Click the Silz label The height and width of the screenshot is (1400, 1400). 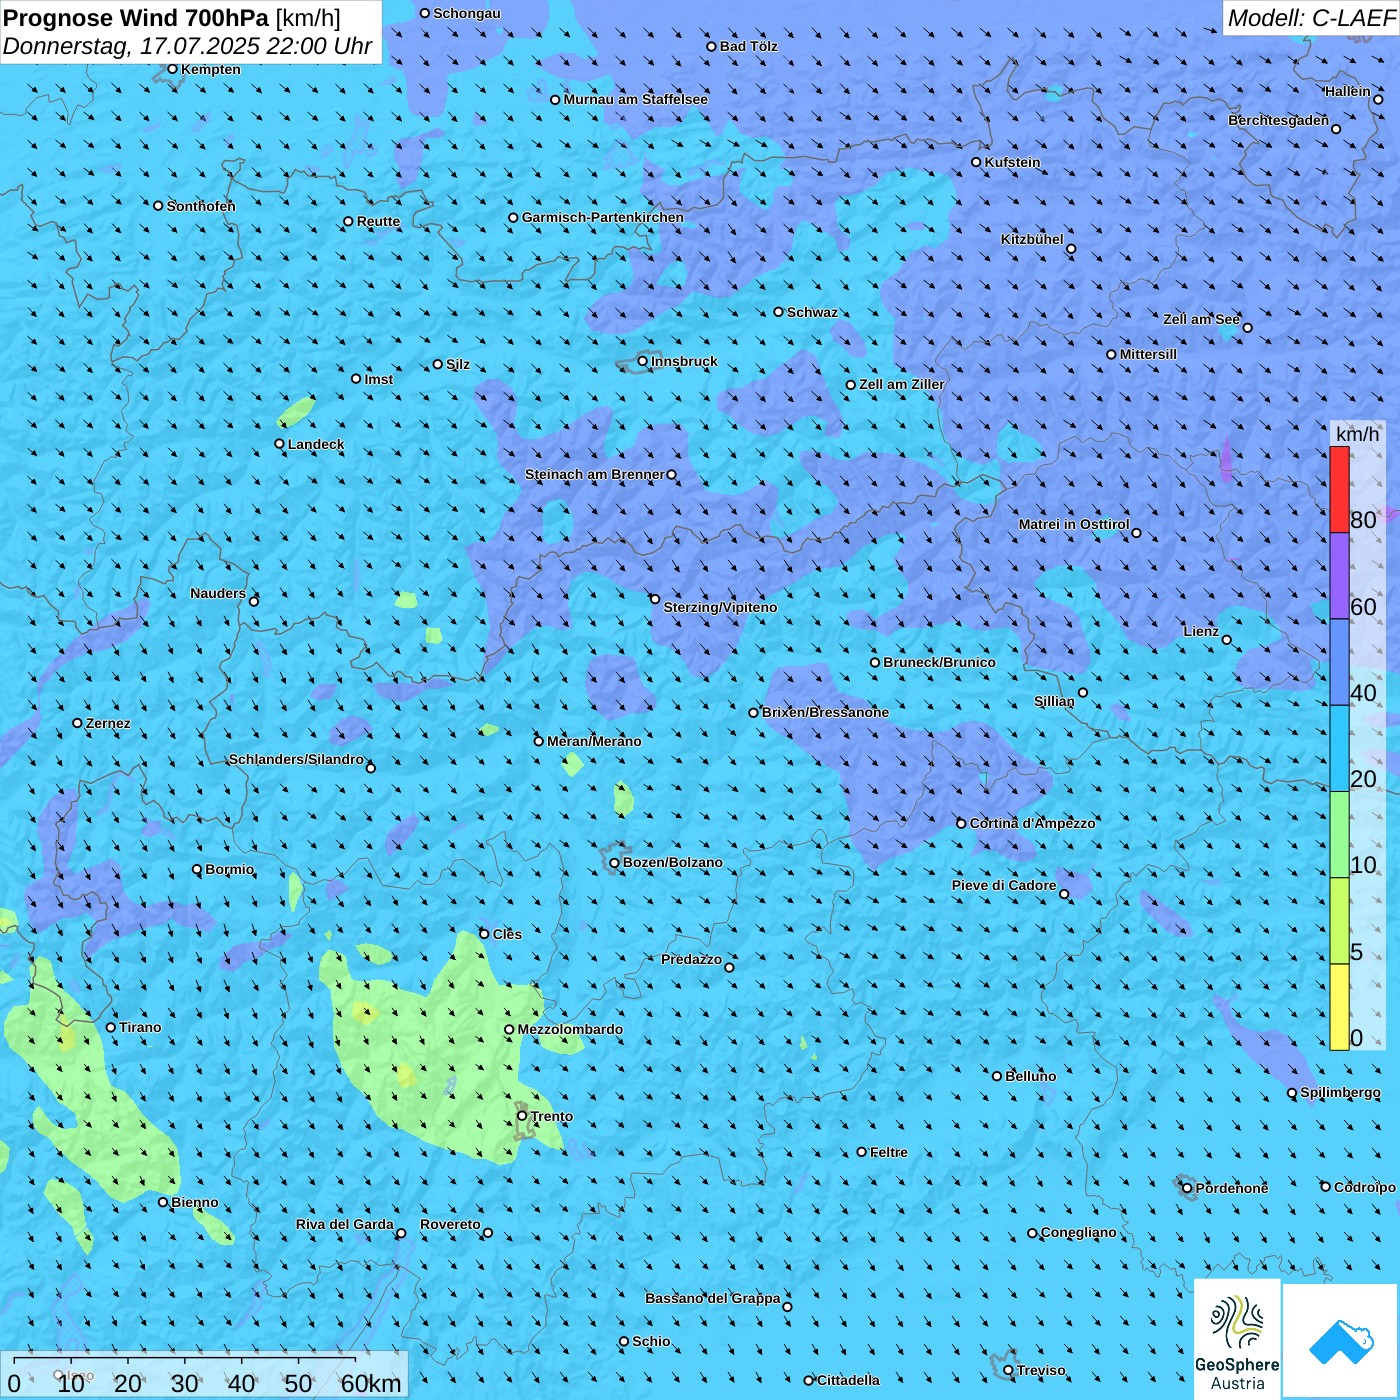click(x=458, y=364)
